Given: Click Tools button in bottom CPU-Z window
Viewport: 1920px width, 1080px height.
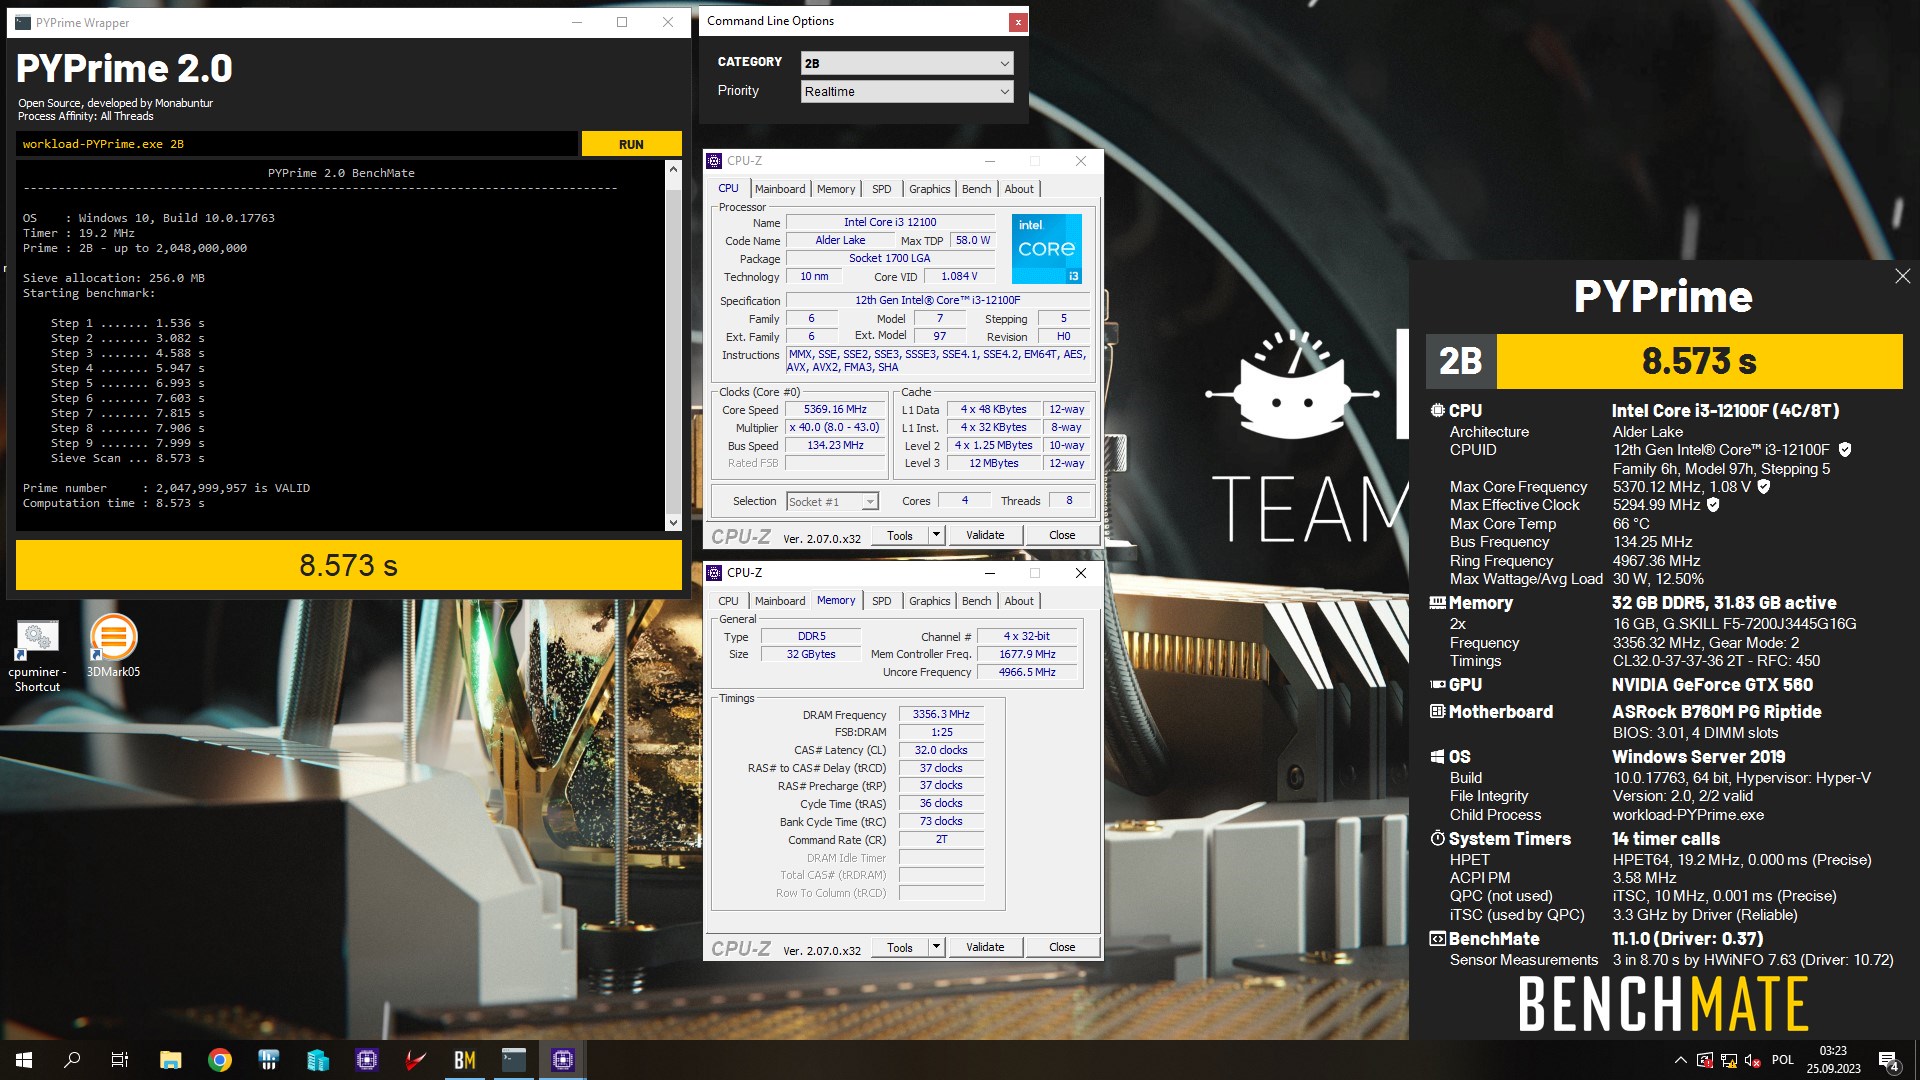Looking at the screenshot, I should [900, 947].
